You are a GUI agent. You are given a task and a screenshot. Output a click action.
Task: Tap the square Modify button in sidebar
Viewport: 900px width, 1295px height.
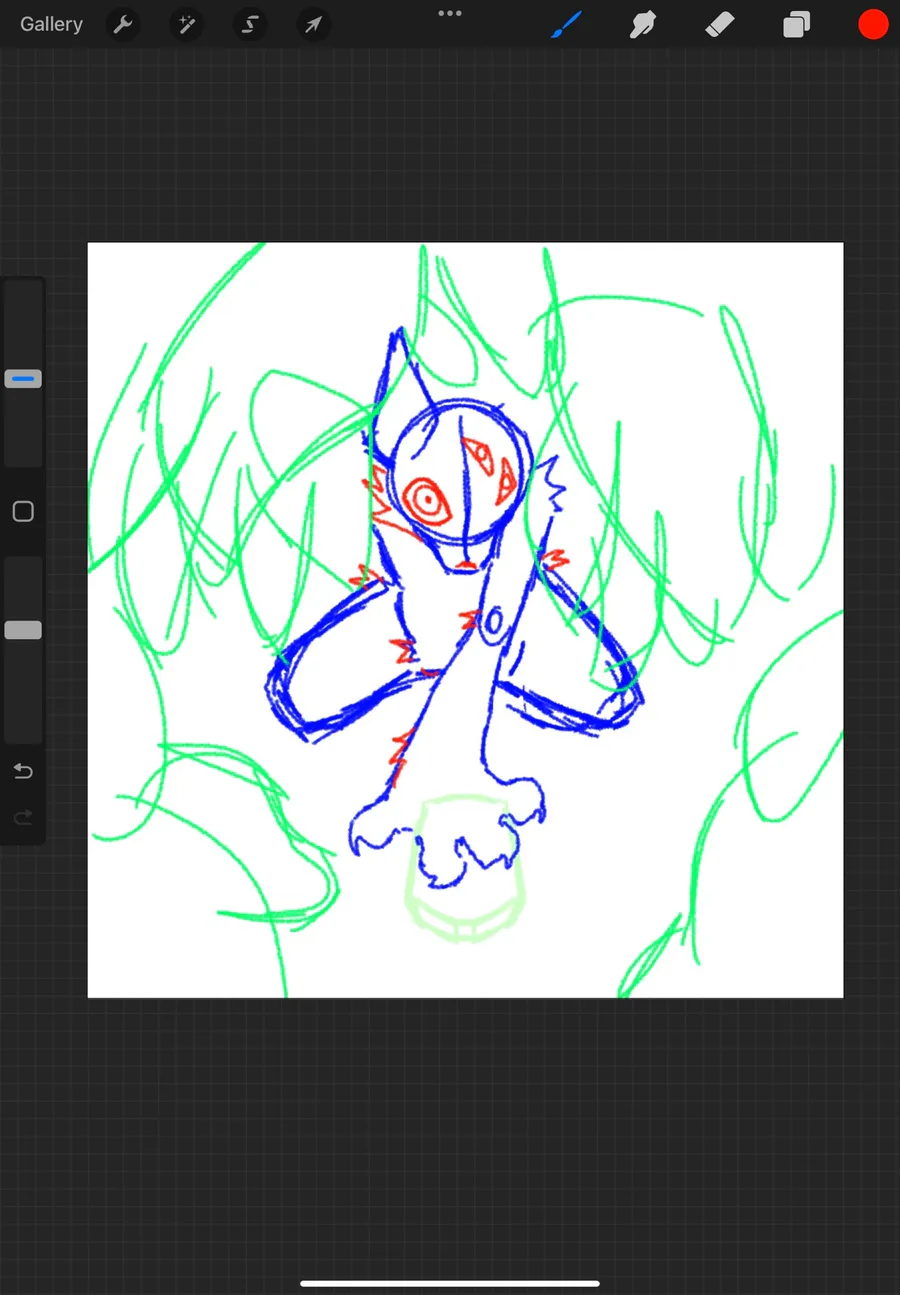[x=23, y=512]
